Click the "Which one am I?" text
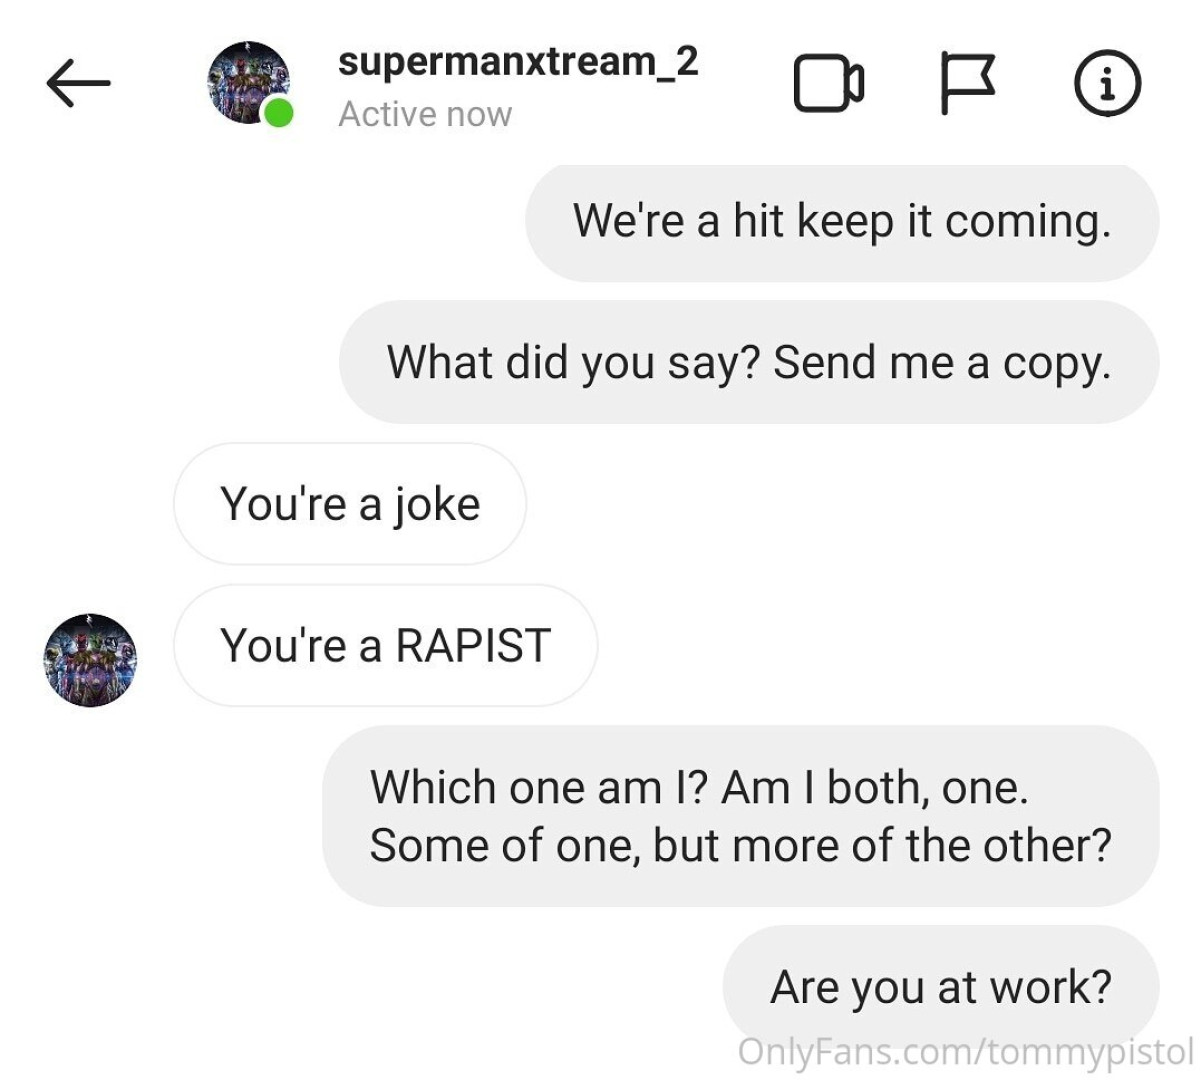This screenshot has width=1201, height=1080. [x=539, y=788]
